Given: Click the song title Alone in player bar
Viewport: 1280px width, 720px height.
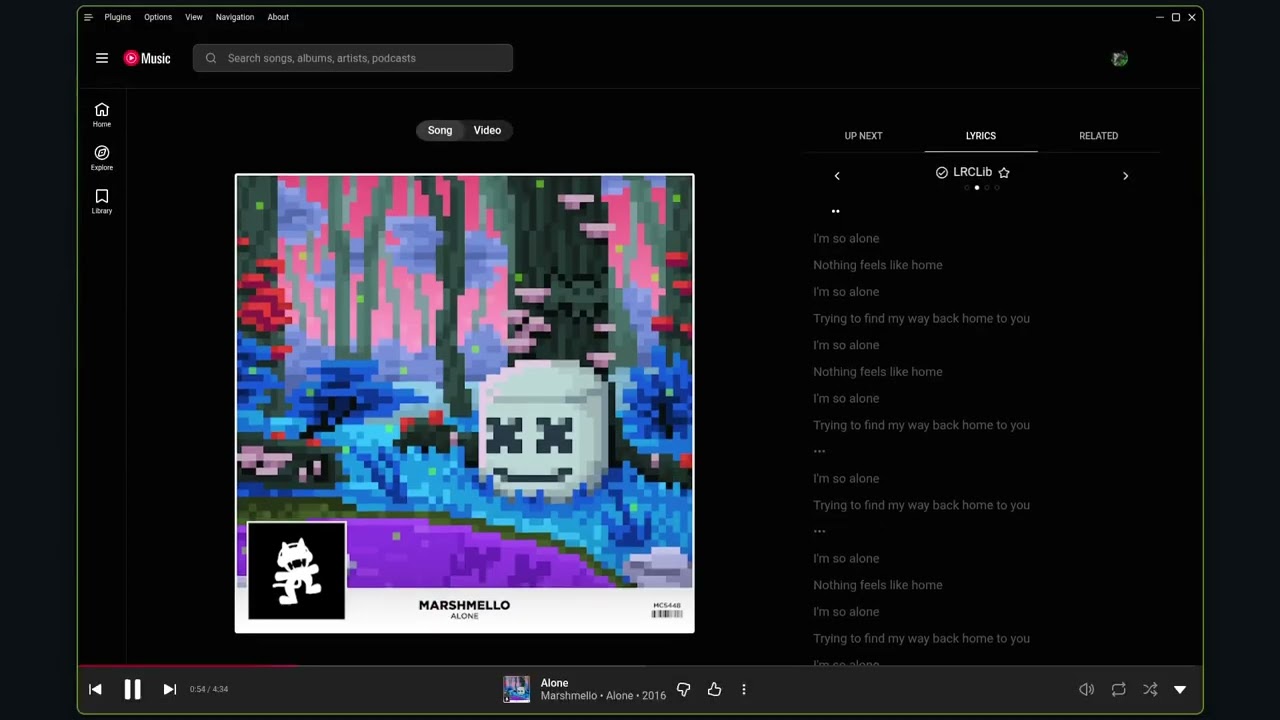Looking at the screenshot, I should pos(554,683).
